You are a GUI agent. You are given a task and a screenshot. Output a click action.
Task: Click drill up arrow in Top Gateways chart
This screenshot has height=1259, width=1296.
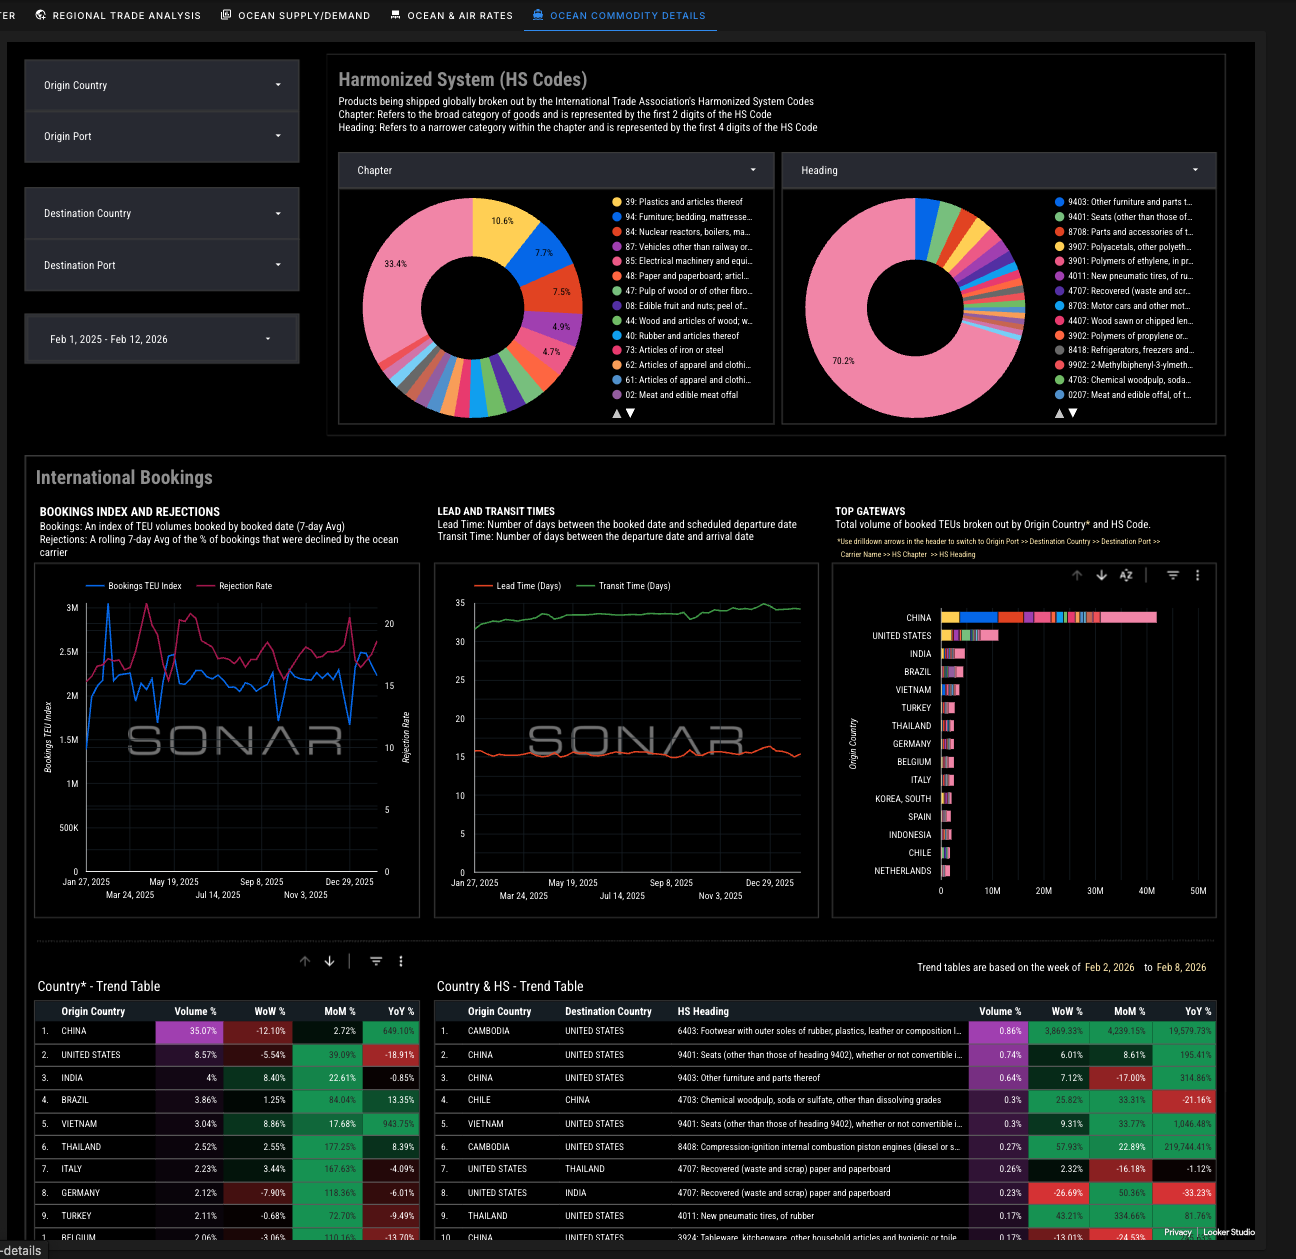click(x=1077, y=575)
